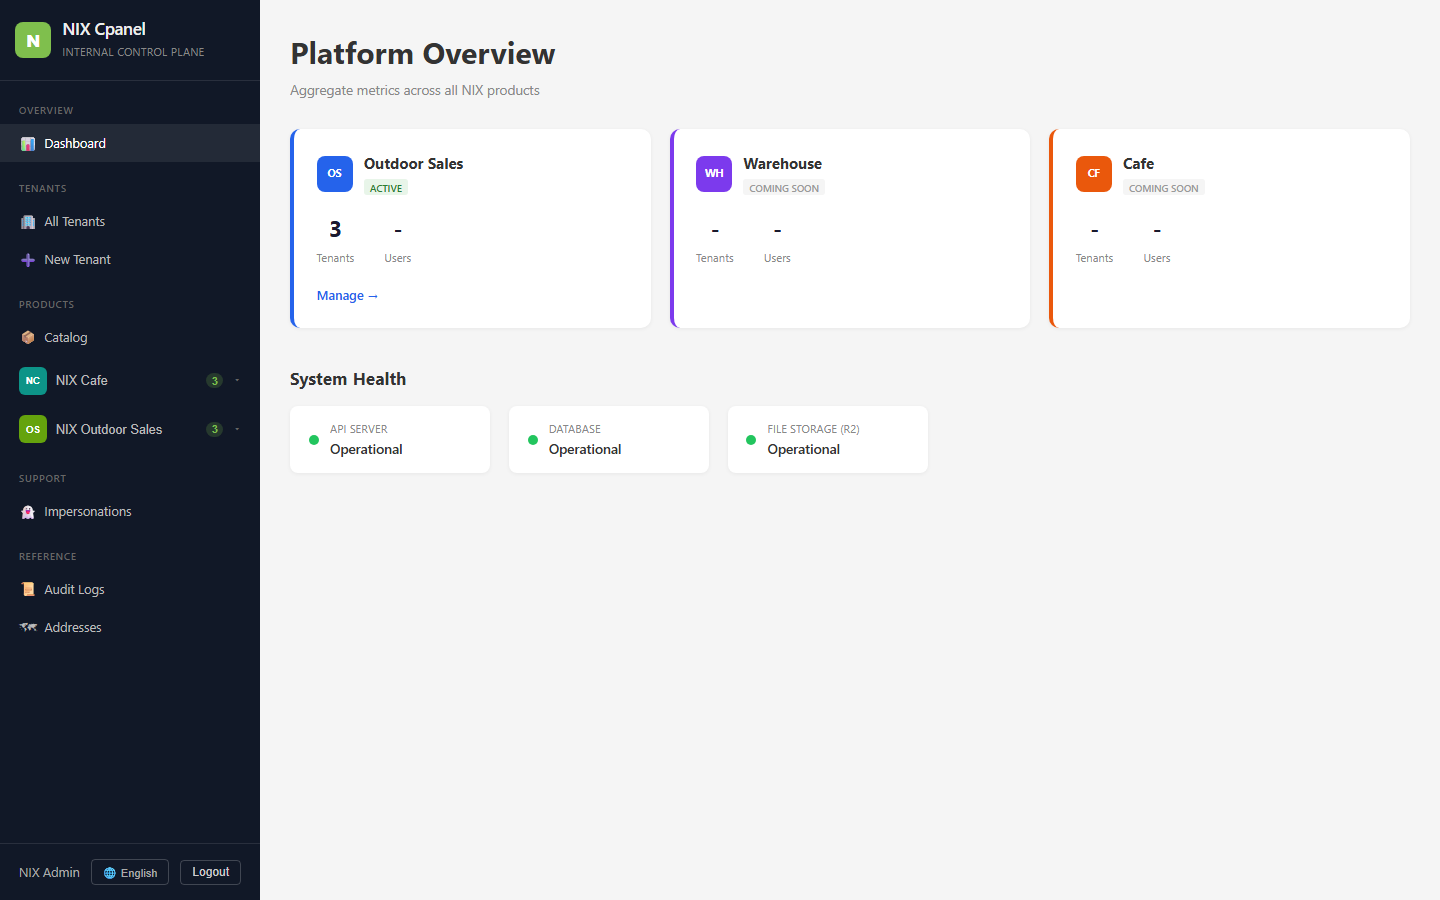Viewport: 1440px width, 900px height.
Task: Click the Catalog box icon
Action: [28, 338]
